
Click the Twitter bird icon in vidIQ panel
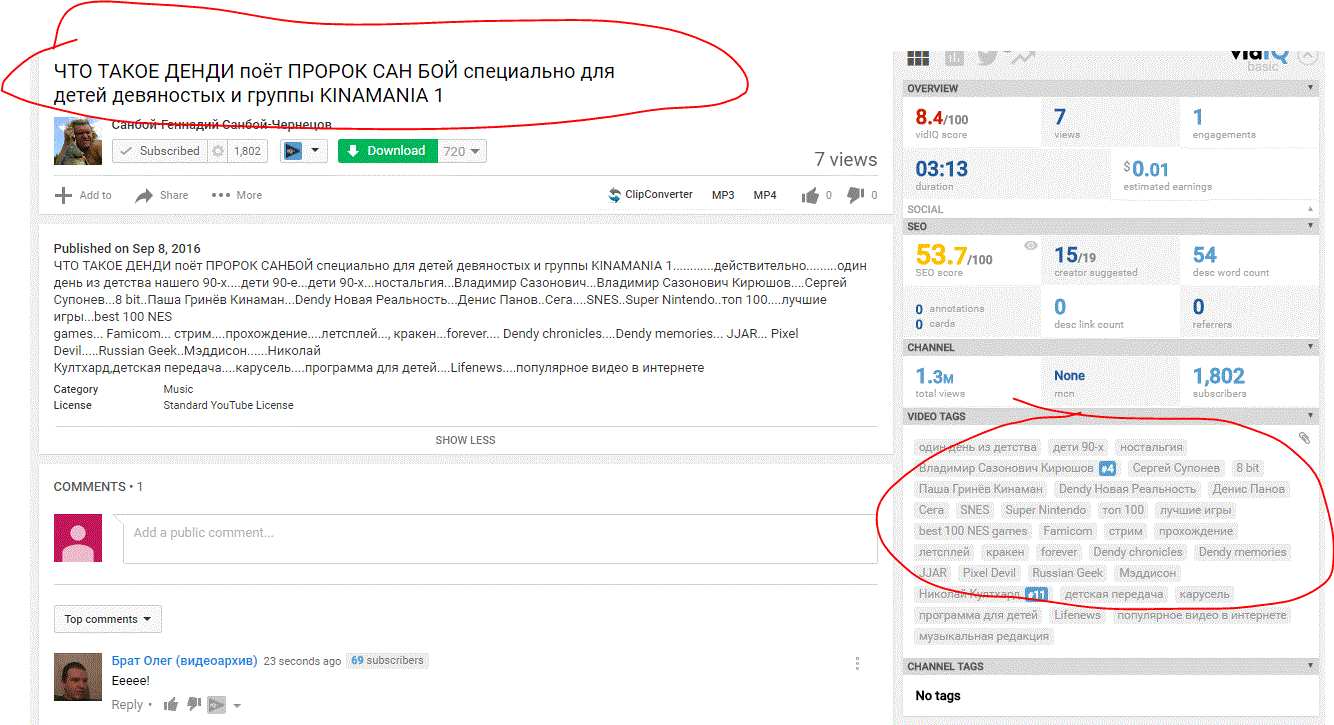tap(989, 58)
